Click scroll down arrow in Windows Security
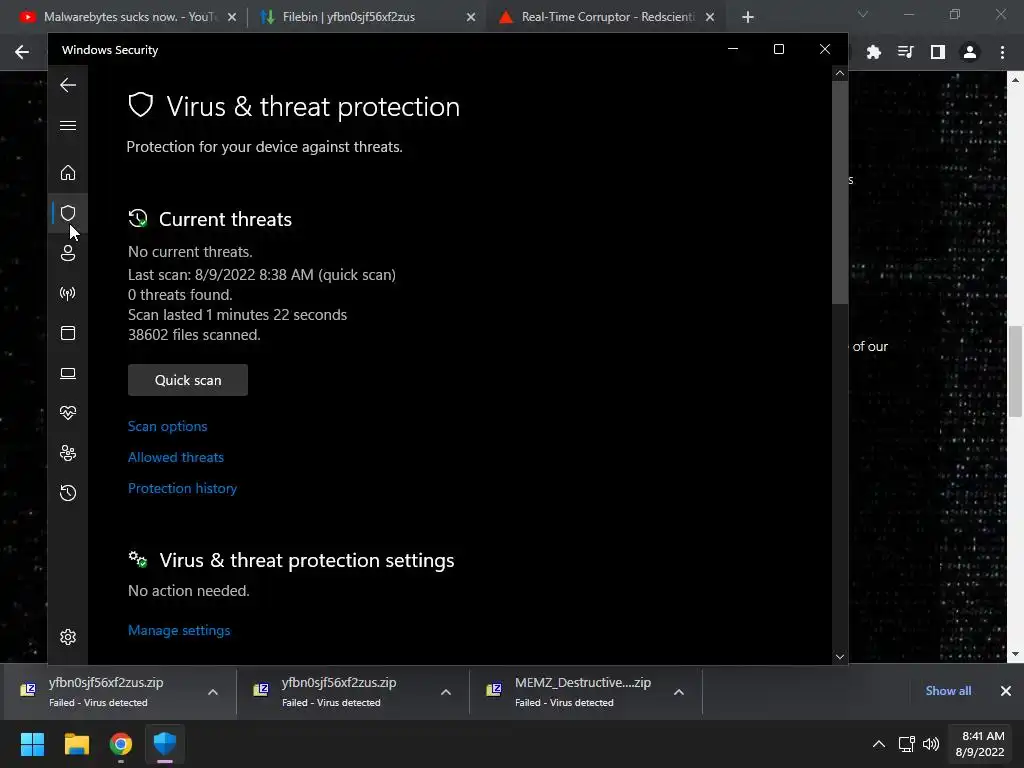Image resolution: width=1024 pixels, height=768 pixels. (840, 656)
